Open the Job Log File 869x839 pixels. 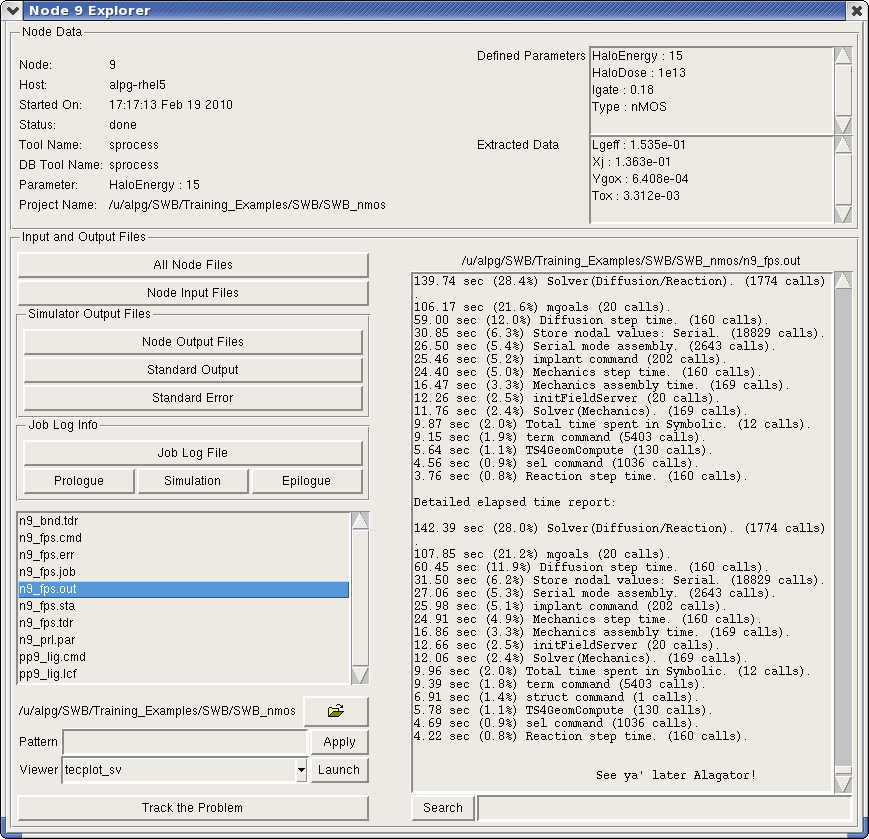click(193, 453)
